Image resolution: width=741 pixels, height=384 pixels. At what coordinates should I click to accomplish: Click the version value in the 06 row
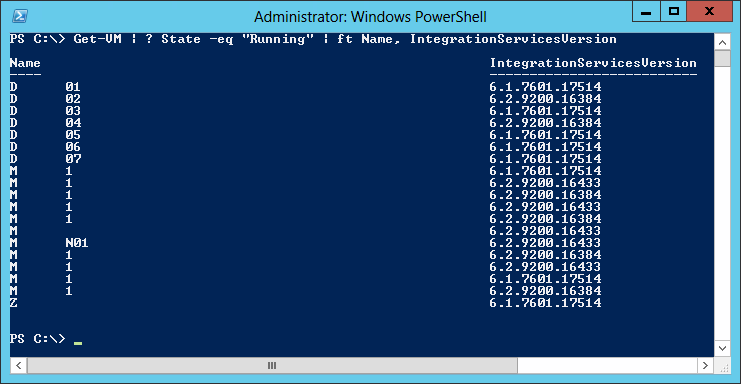pos(545,147)
